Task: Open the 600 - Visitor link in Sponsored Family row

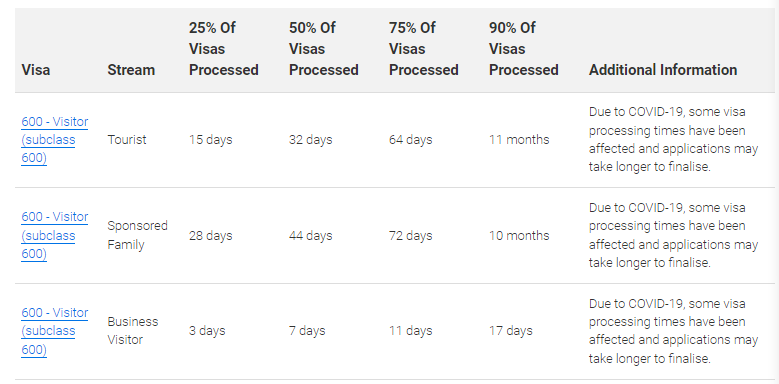Action: pos(54,235)
